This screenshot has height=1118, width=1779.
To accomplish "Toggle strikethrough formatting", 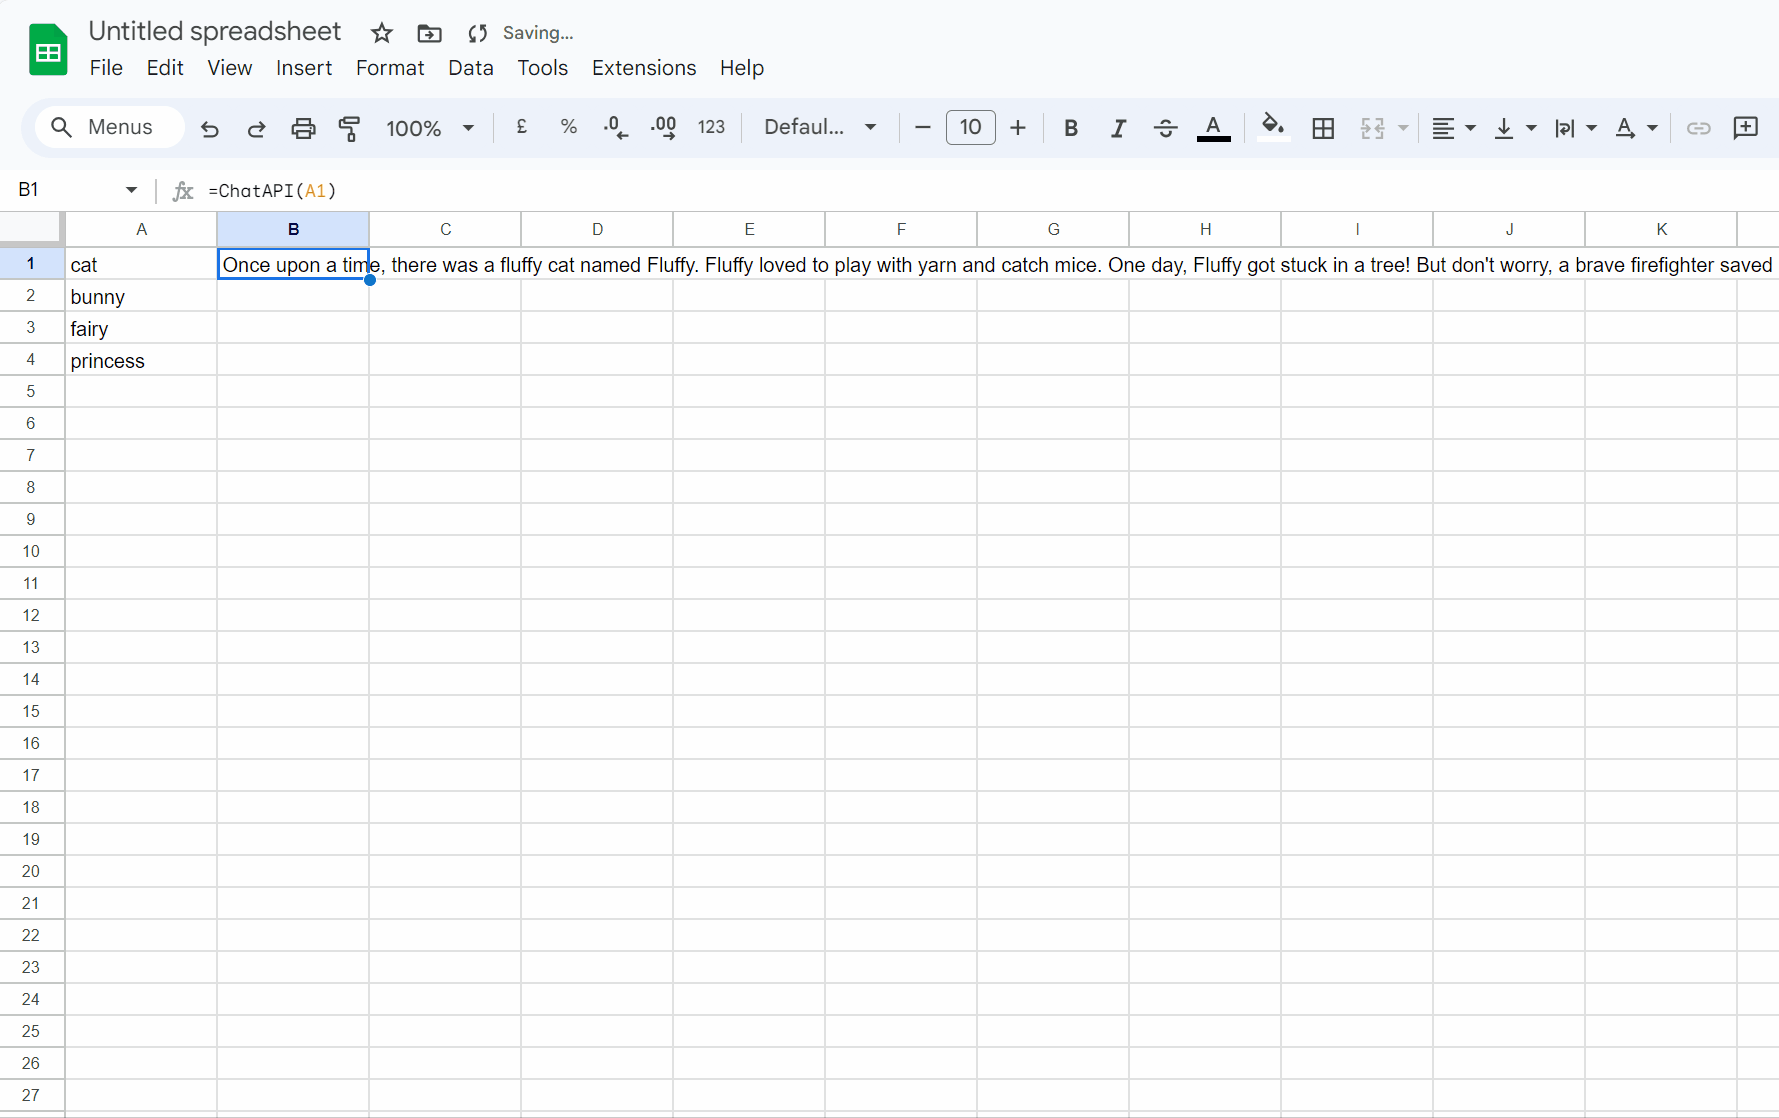I will [x=1165, y=128].
